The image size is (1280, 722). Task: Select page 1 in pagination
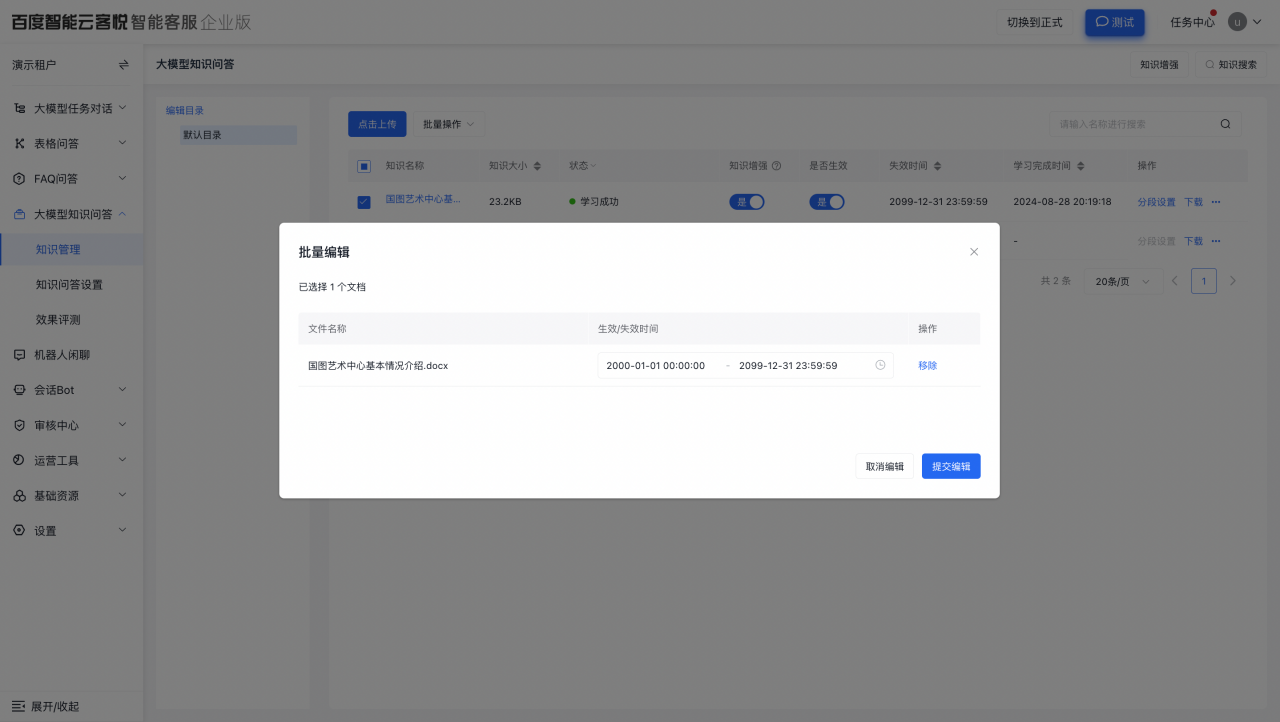pyautogui.click(x=1204, y=282)
